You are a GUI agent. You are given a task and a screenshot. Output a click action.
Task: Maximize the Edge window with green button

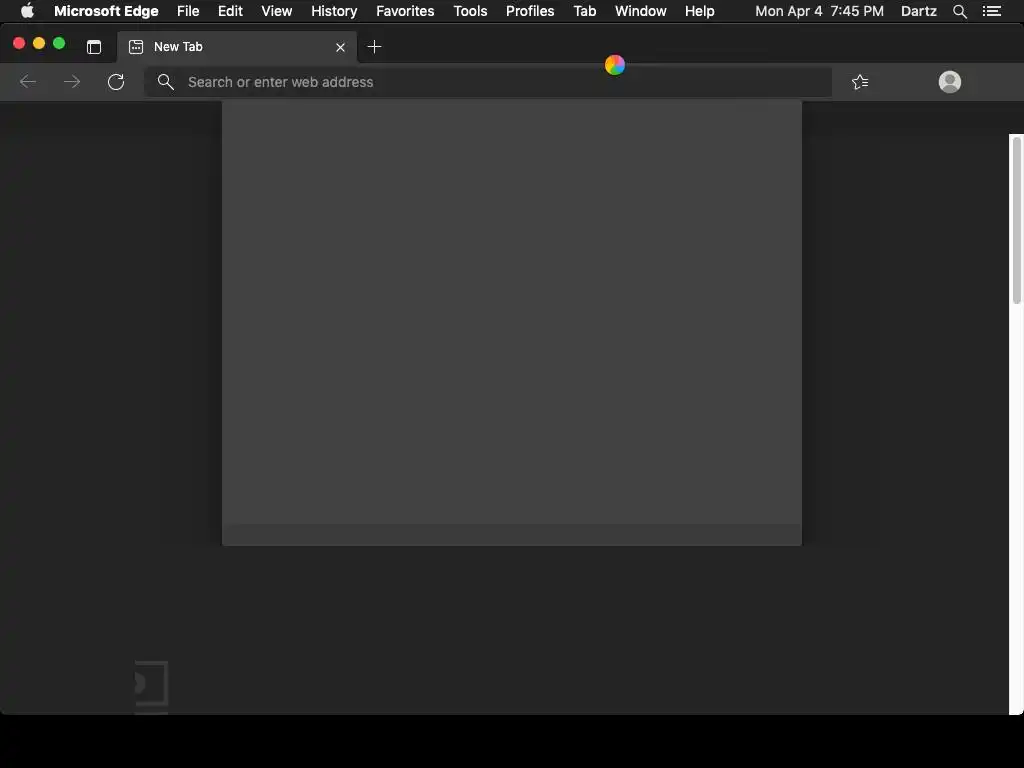59,43
